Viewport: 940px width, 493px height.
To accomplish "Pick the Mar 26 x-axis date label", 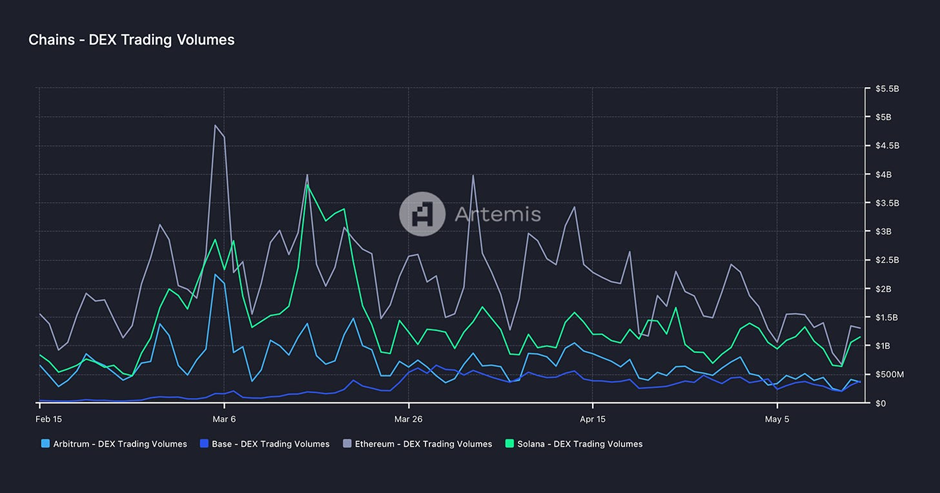I will click(x=408, y=419).
